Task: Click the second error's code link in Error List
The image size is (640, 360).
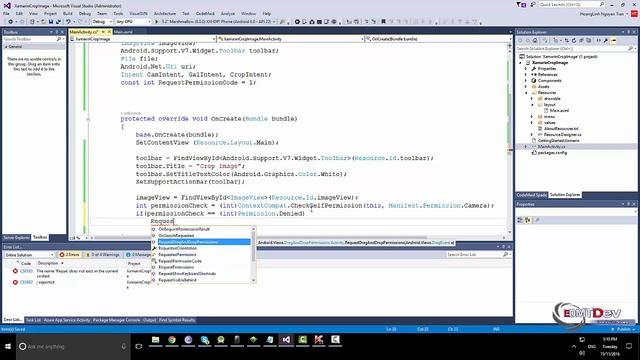Action: pyautogui.click(x=27, y=282)
